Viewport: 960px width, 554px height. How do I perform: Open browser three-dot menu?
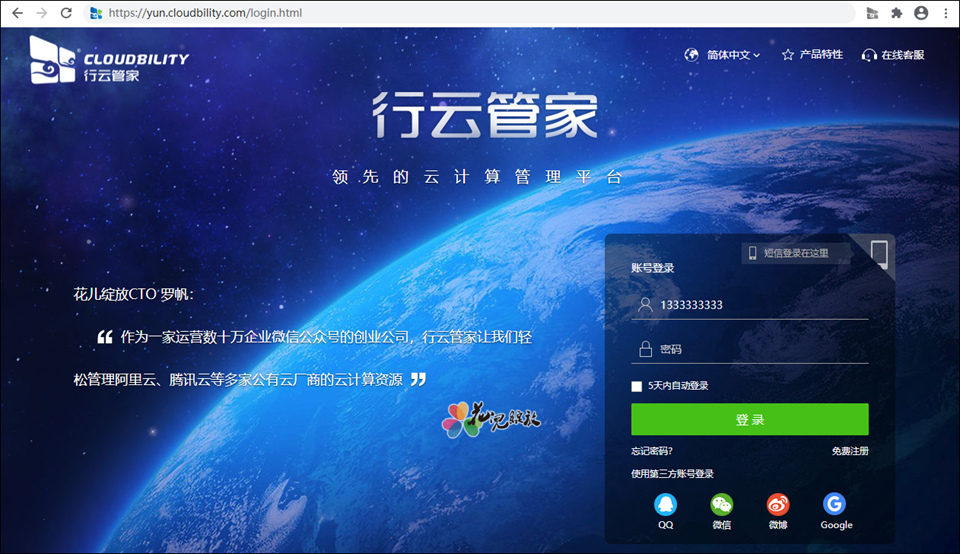946,13
